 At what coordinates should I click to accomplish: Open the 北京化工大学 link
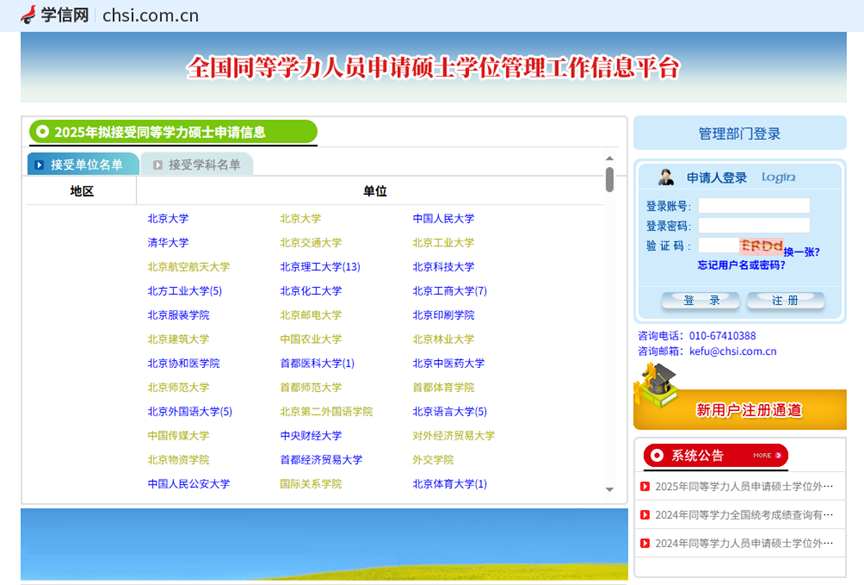pos(311,291)
